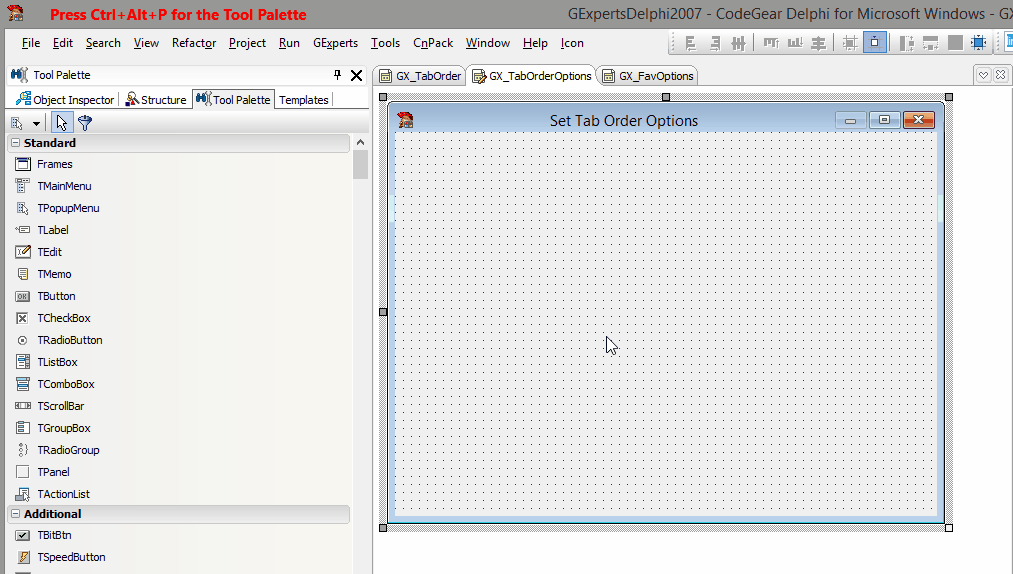Collapse the Standard category

pyautogui.click(x=16, y=143)
